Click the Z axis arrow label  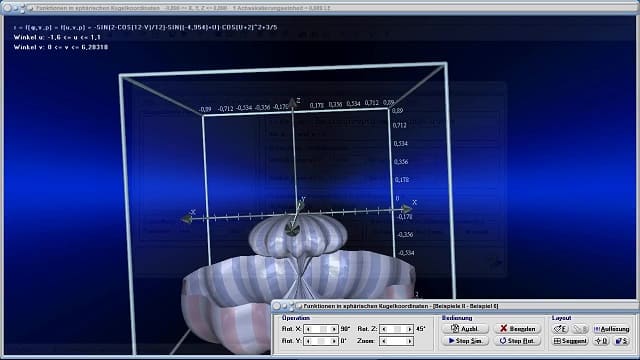coord(298,100)
